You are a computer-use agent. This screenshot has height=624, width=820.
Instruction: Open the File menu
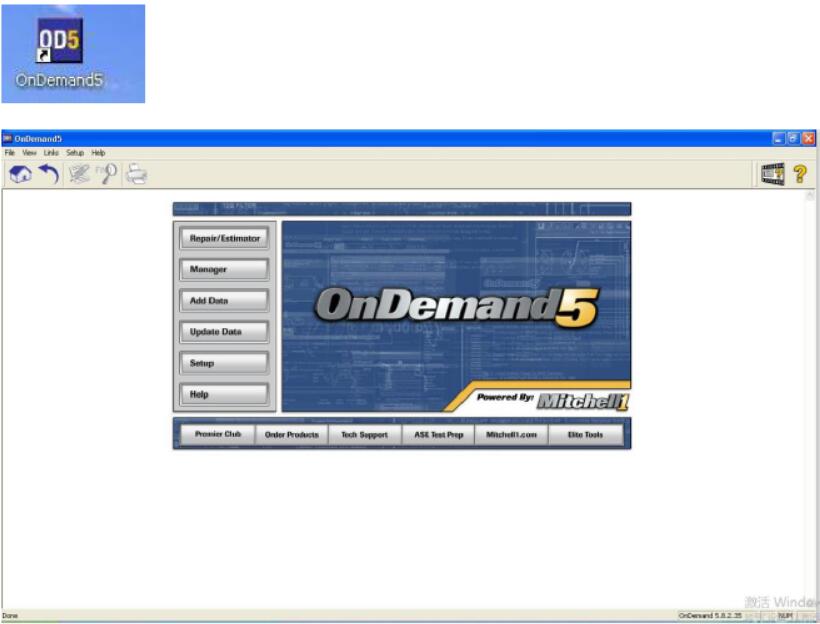(x=9, y=153)
